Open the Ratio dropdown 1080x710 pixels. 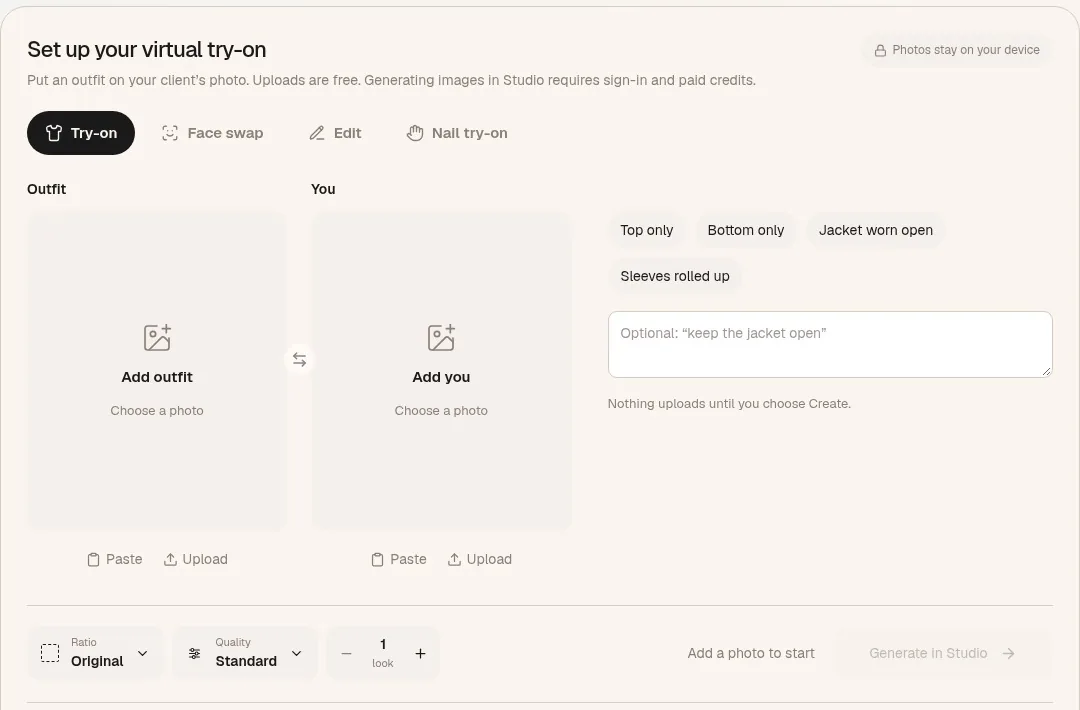pos(95,653)
